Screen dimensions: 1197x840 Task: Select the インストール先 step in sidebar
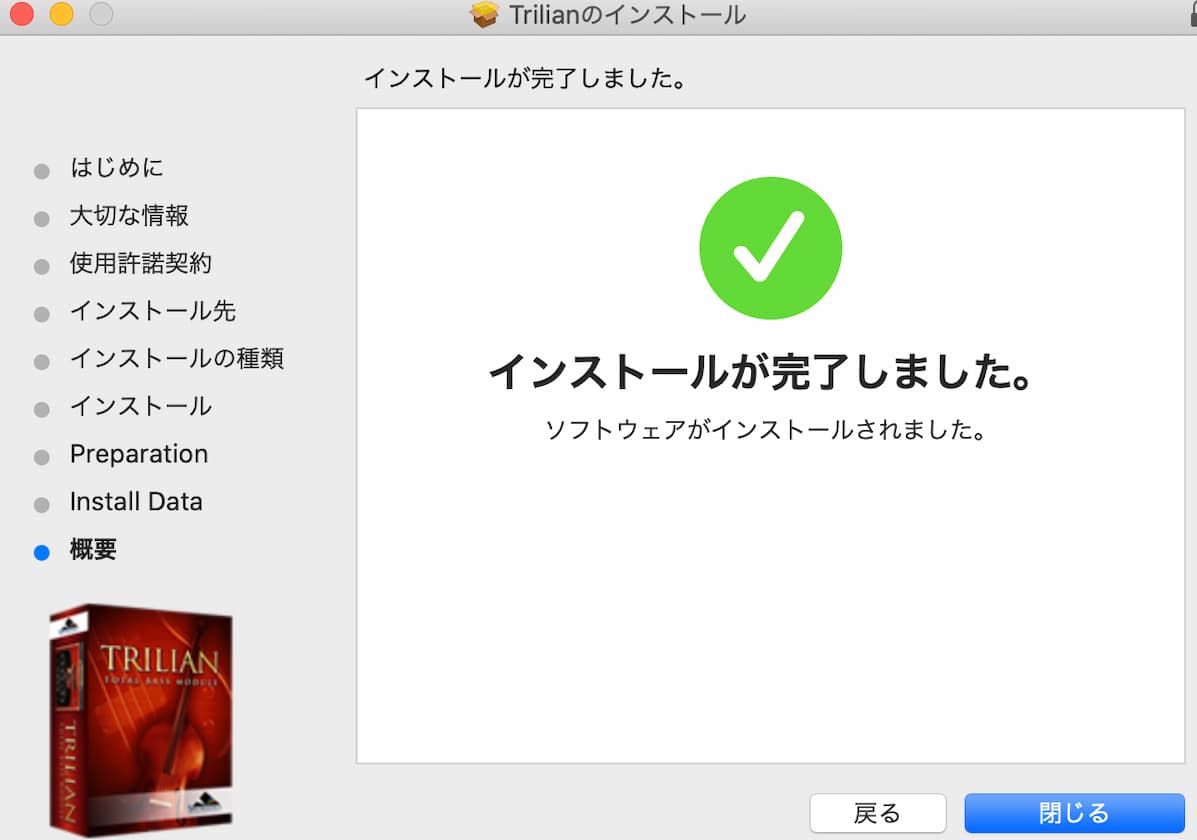[153, 311]
